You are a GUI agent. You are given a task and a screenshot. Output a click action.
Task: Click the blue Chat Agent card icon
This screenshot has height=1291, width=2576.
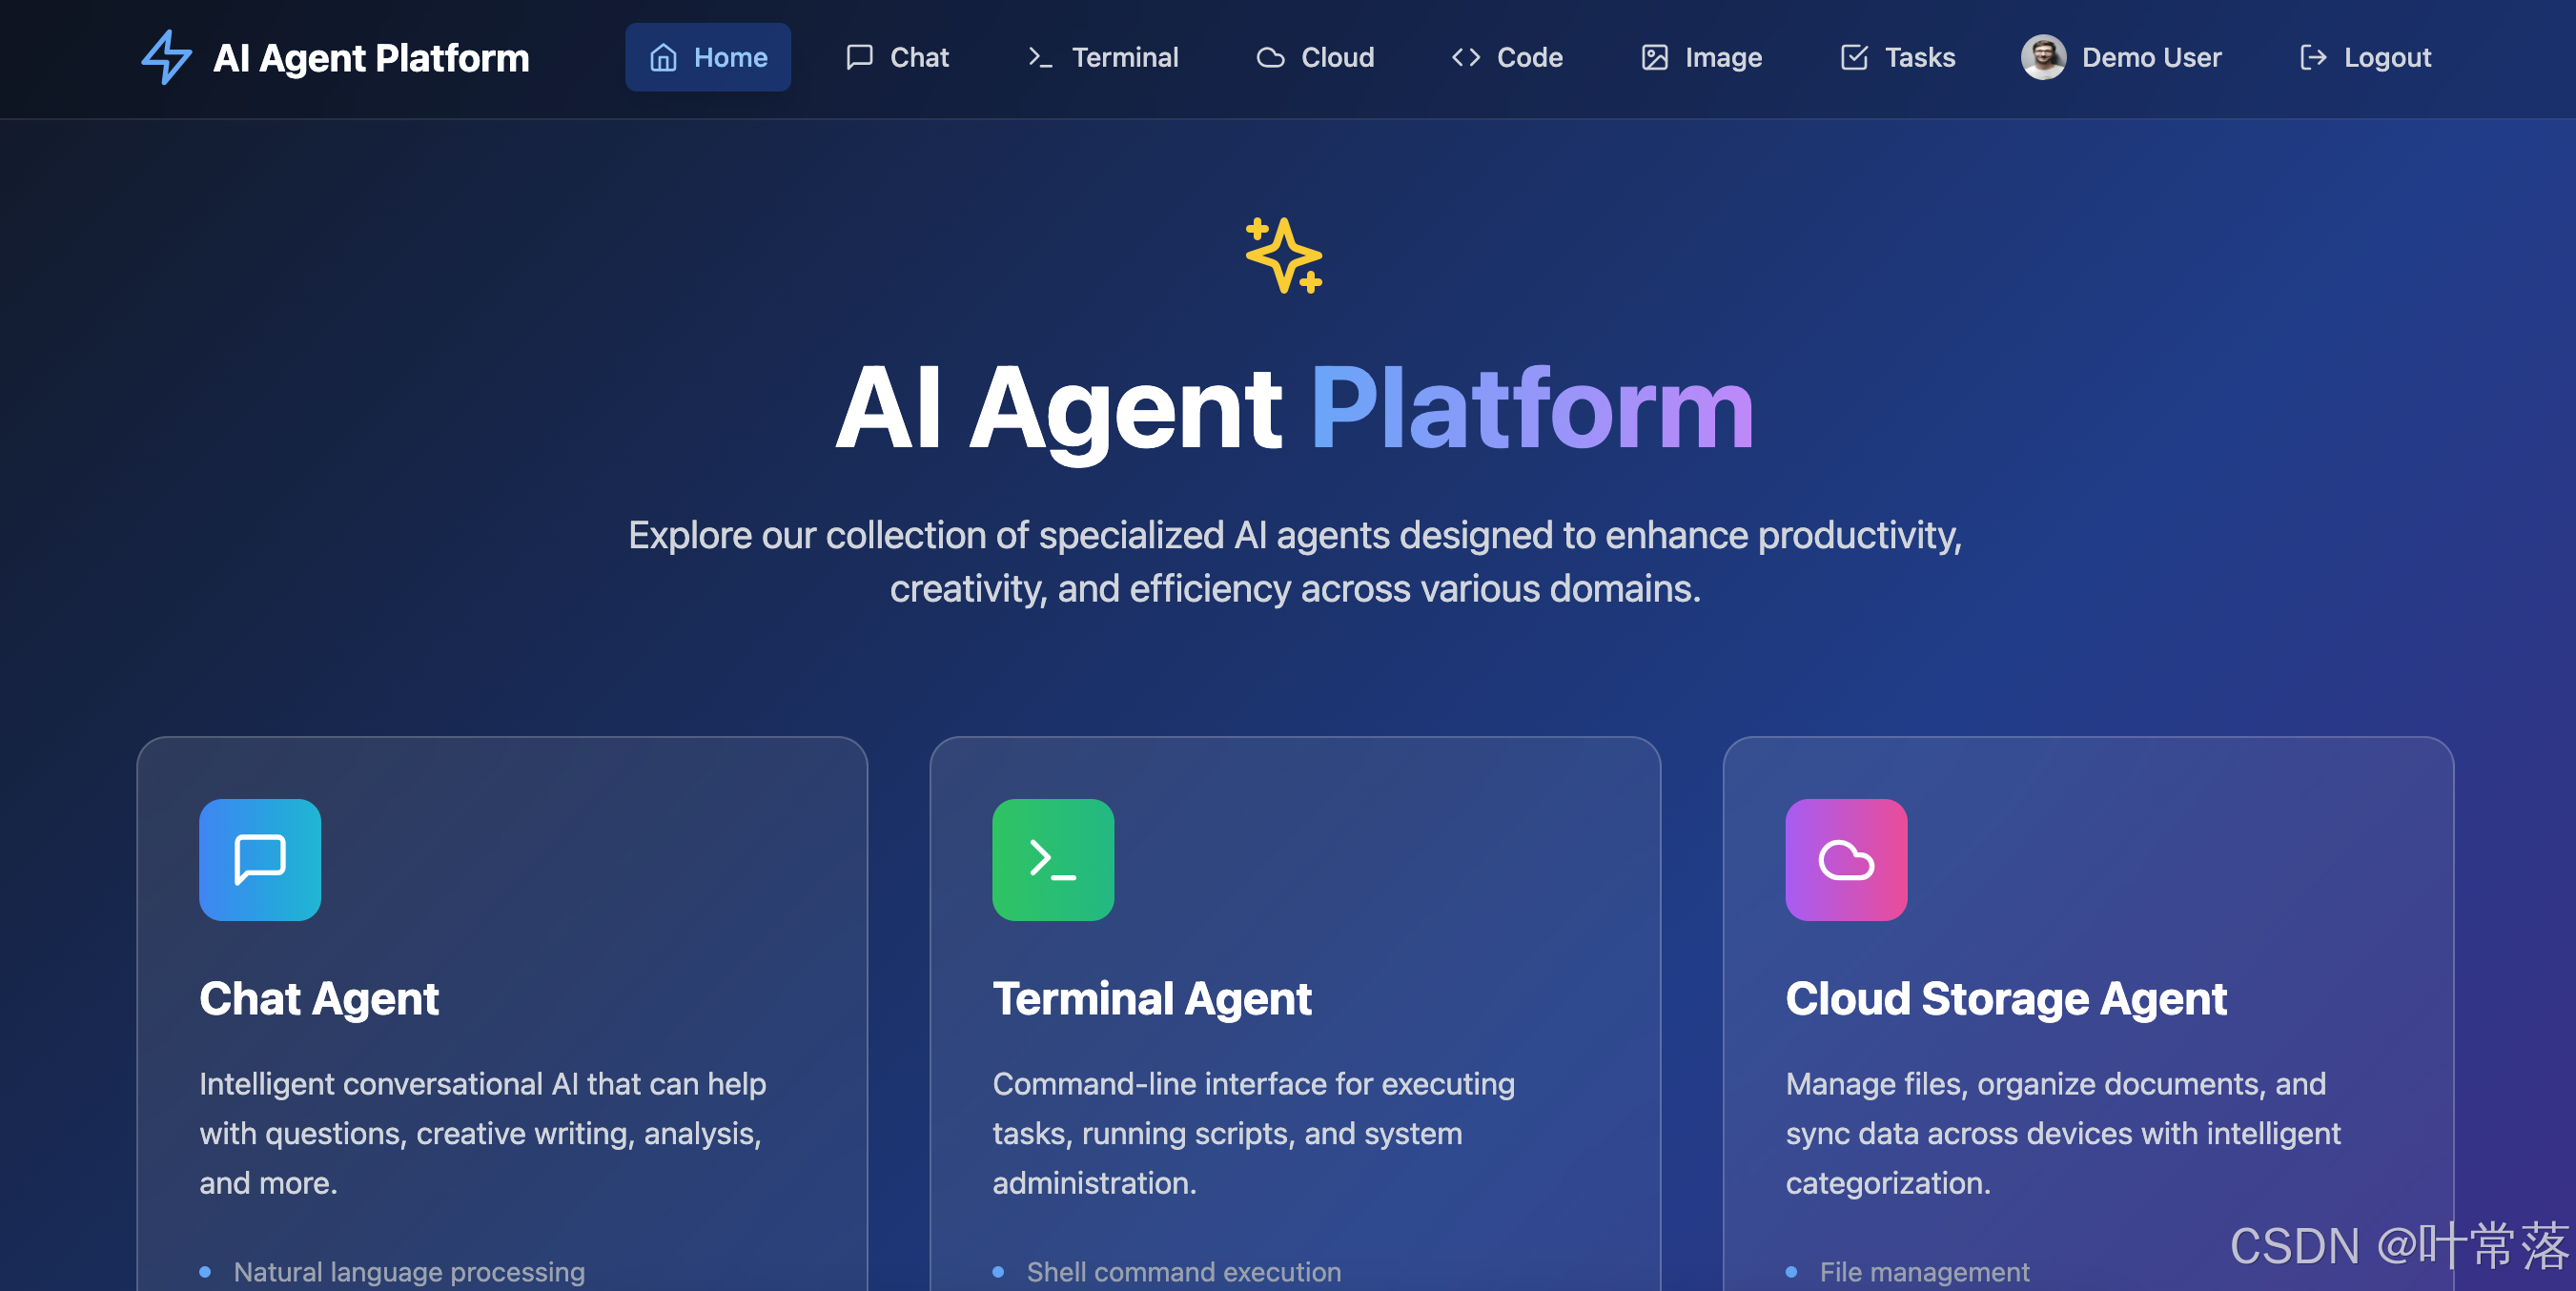point(260,859)
